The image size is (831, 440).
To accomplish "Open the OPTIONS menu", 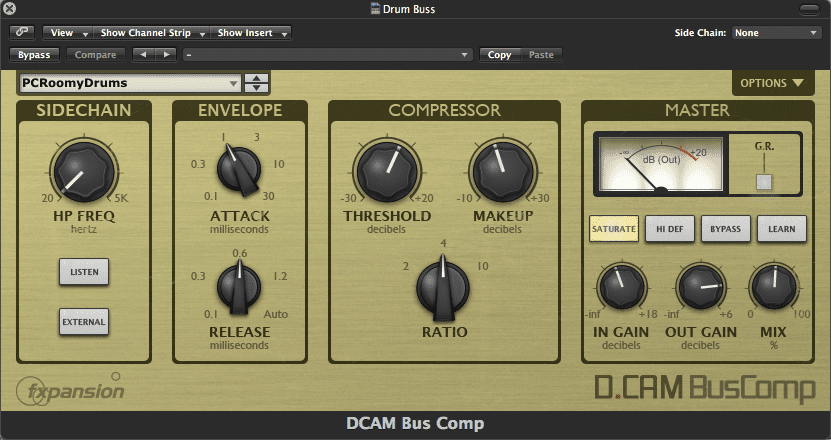I will 773,83.
